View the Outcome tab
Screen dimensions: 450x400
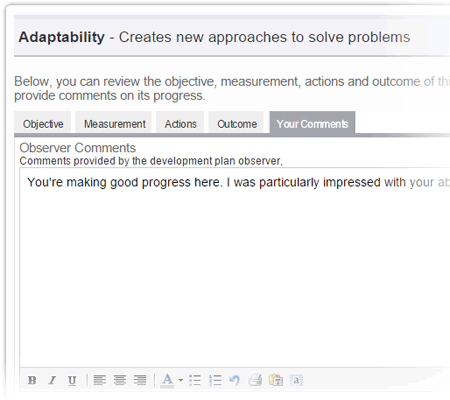click(236, 123)
